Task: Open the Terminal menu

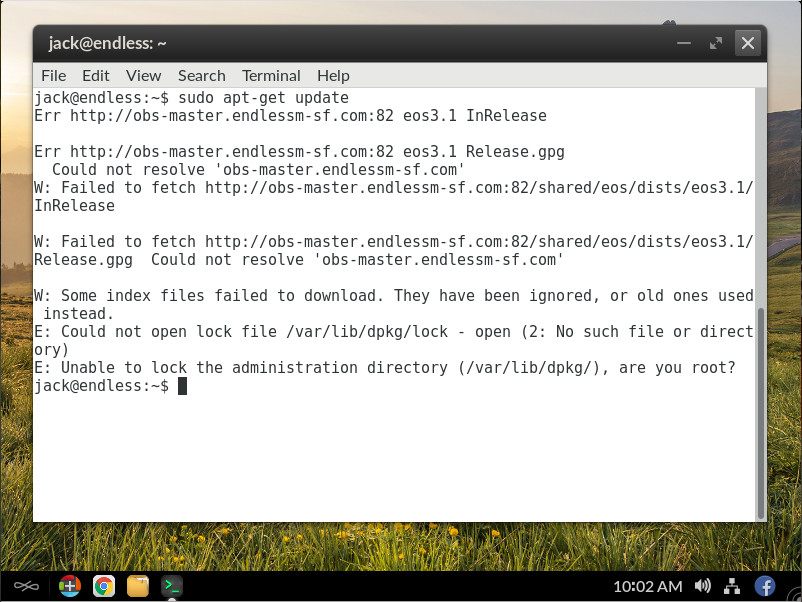Action: click(x=271, y=75)
